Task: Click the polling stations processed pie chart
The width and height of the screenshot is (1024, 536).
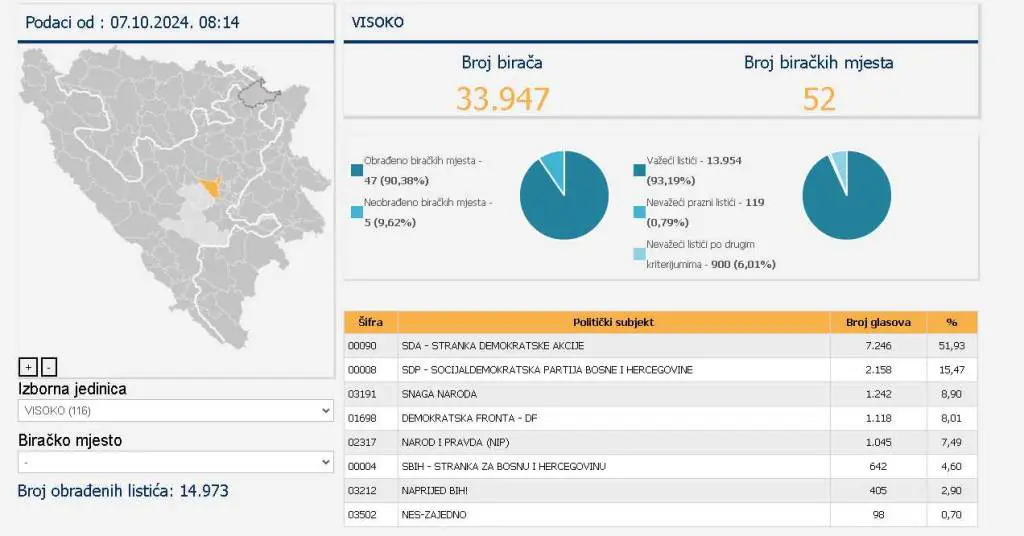Action: pos(564,196)
